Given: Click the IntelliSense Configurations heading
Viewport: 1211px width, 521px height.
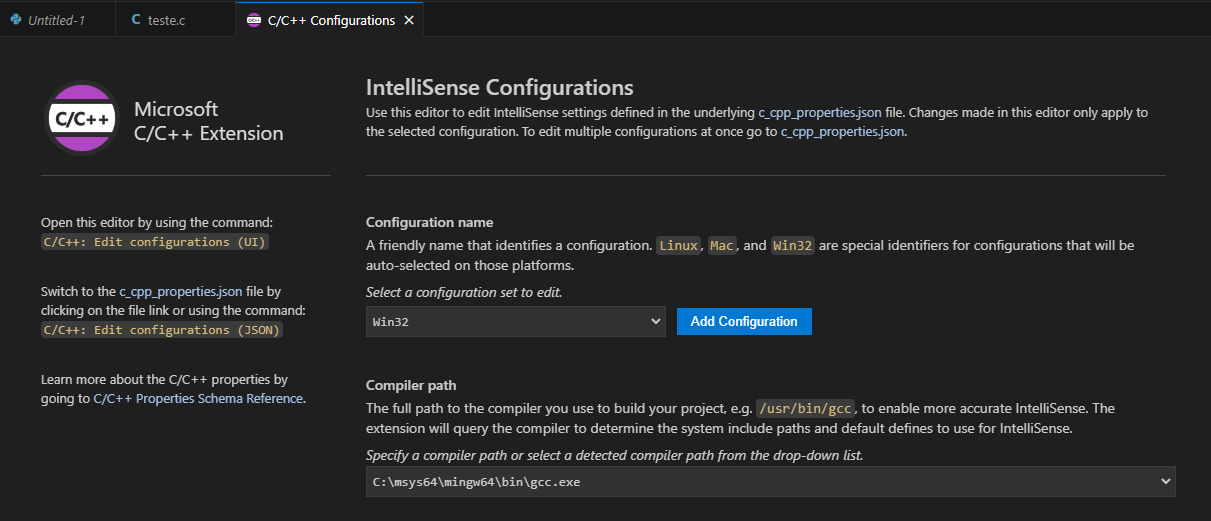Looking at the screenshot, I should click(x=499, y=87).
